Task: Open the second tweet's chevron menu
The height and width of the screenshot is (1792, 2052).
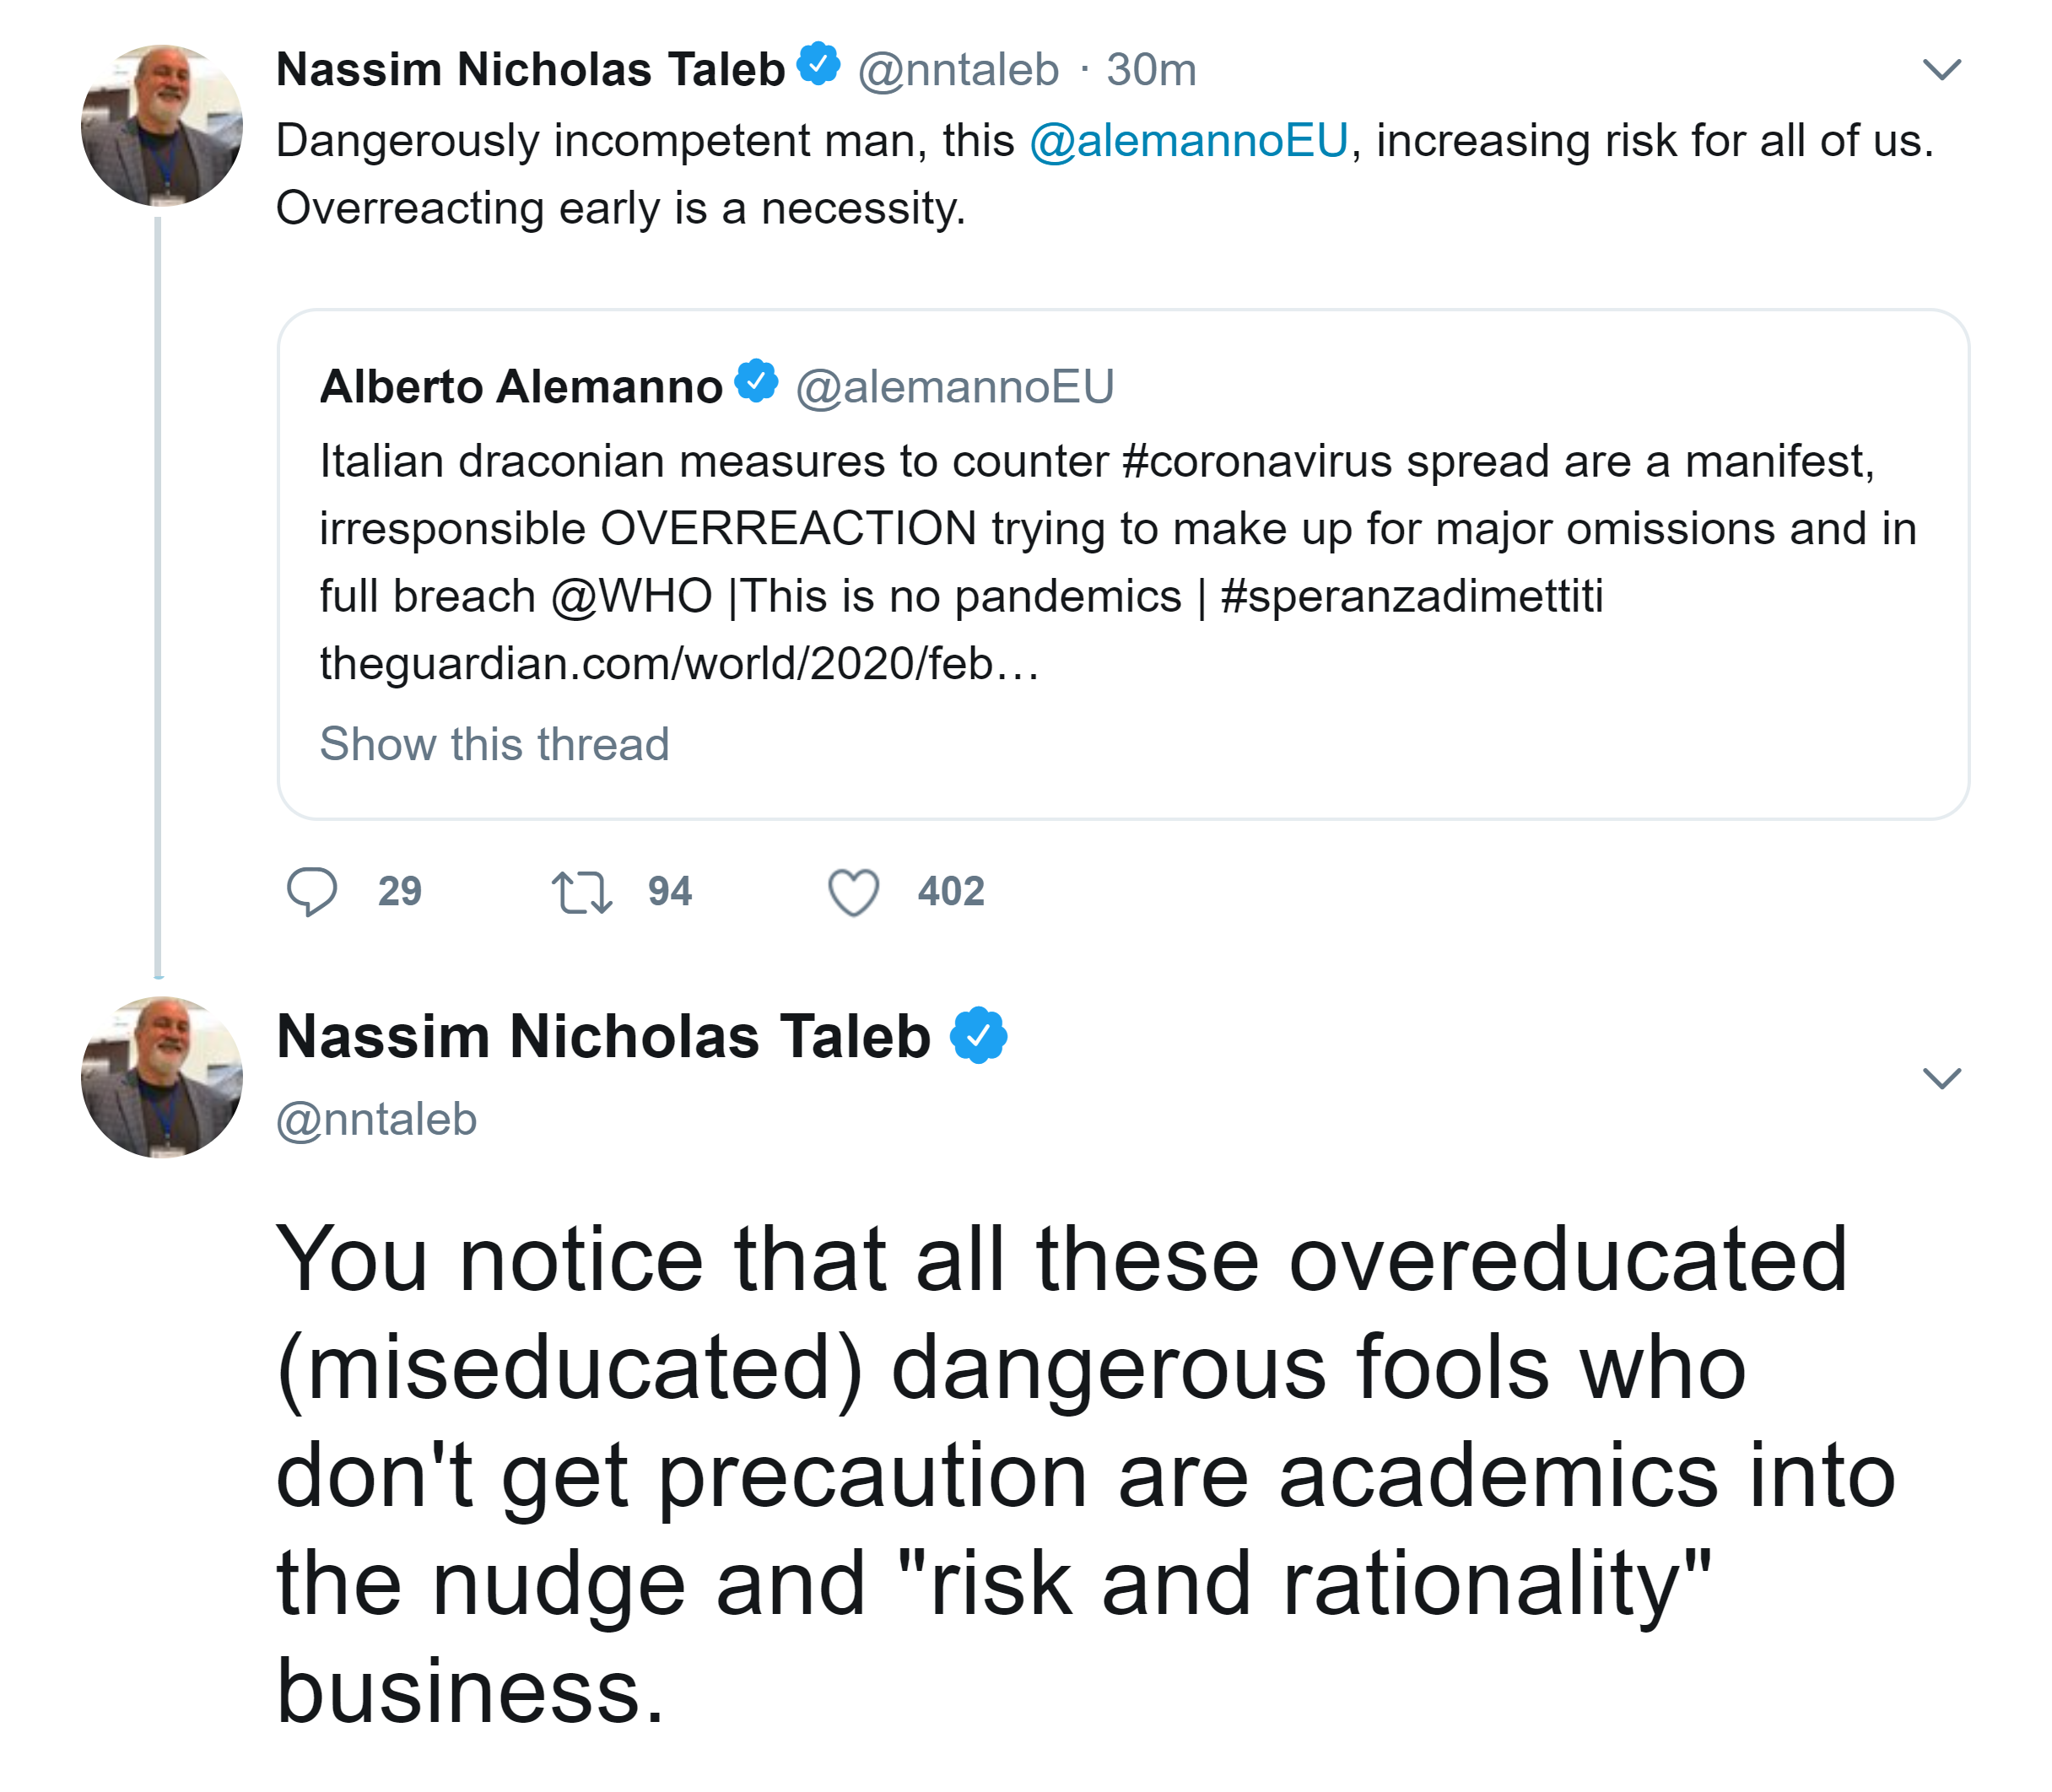Action: click(1941, 1078)
